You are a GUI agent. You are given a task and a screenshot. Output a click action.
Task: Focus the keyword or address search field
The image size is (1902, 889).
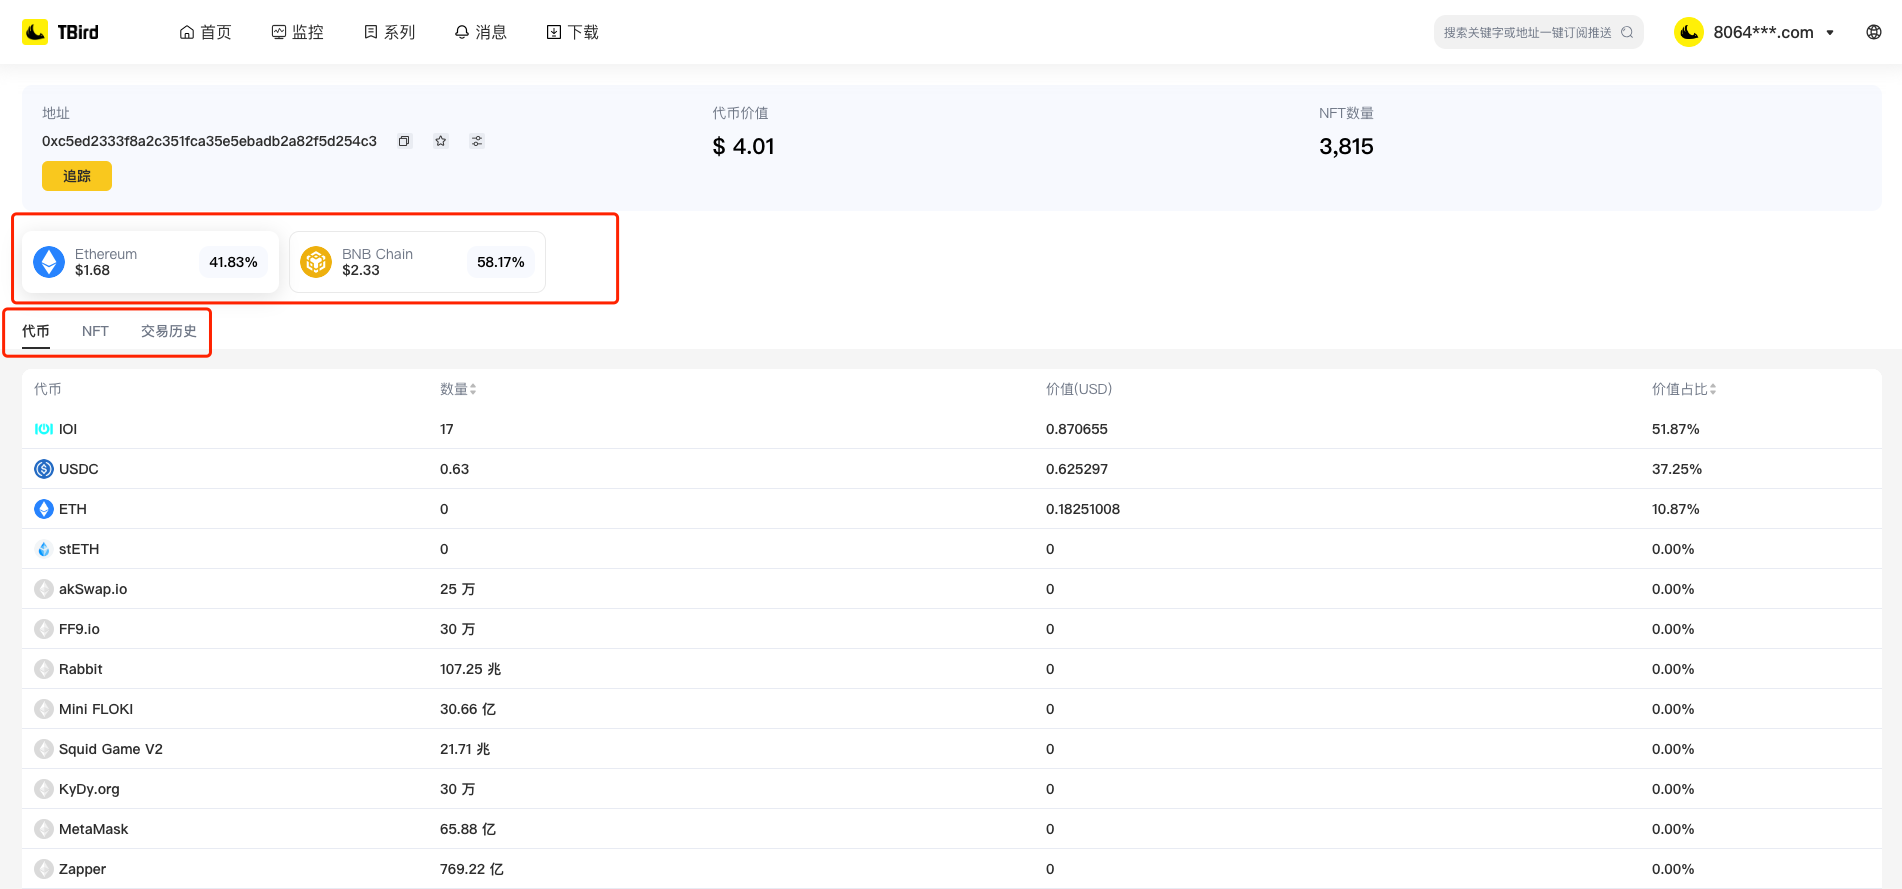tap(1526, 32)
